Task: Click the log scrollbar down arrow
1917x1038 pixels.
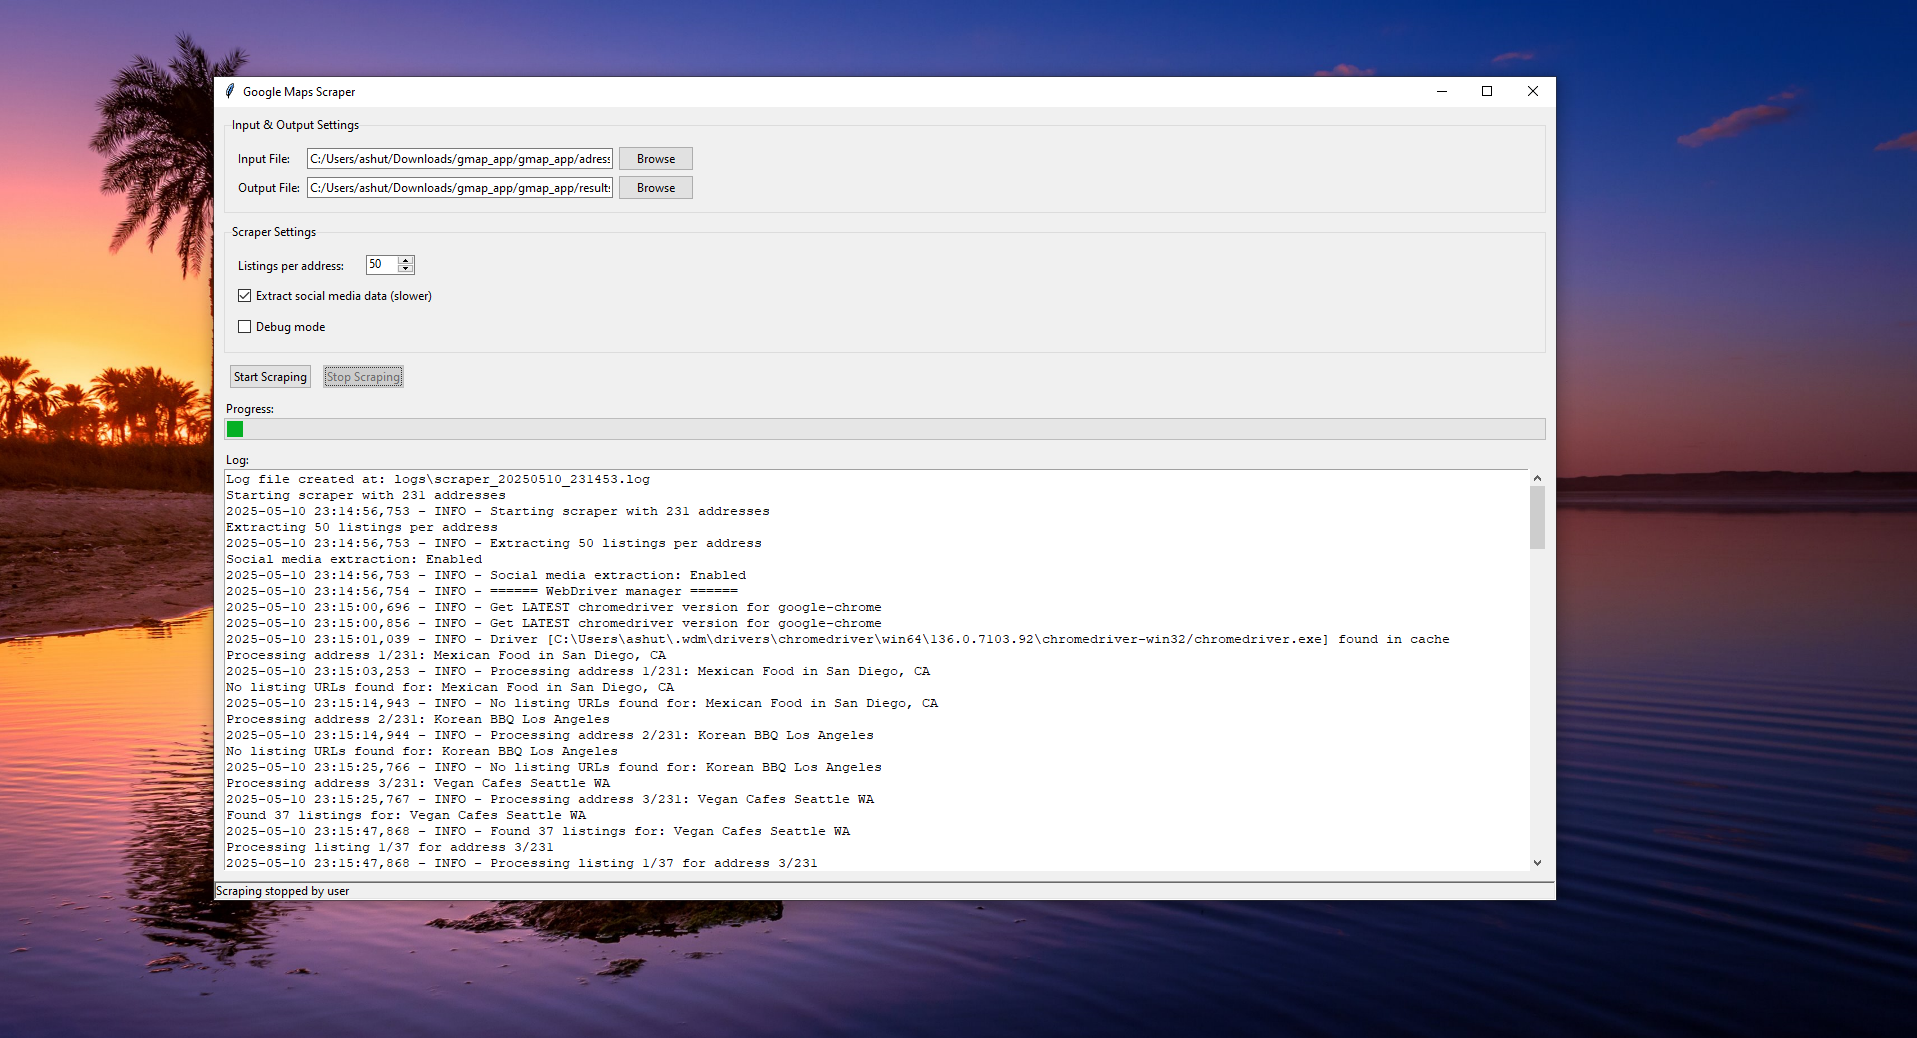Action: pyautogui.click(x=1538, y=863)
